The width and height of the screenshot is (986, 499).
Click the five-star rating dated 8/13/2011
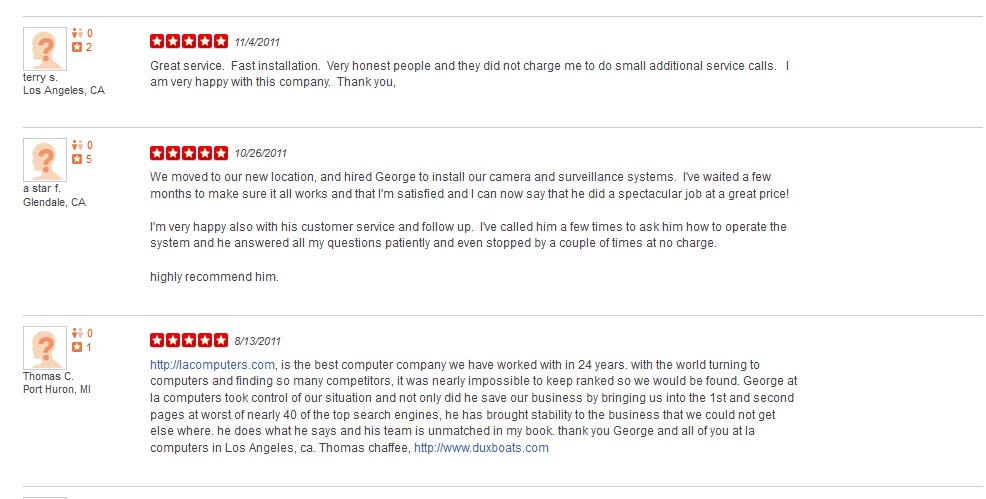coord(189,341)
